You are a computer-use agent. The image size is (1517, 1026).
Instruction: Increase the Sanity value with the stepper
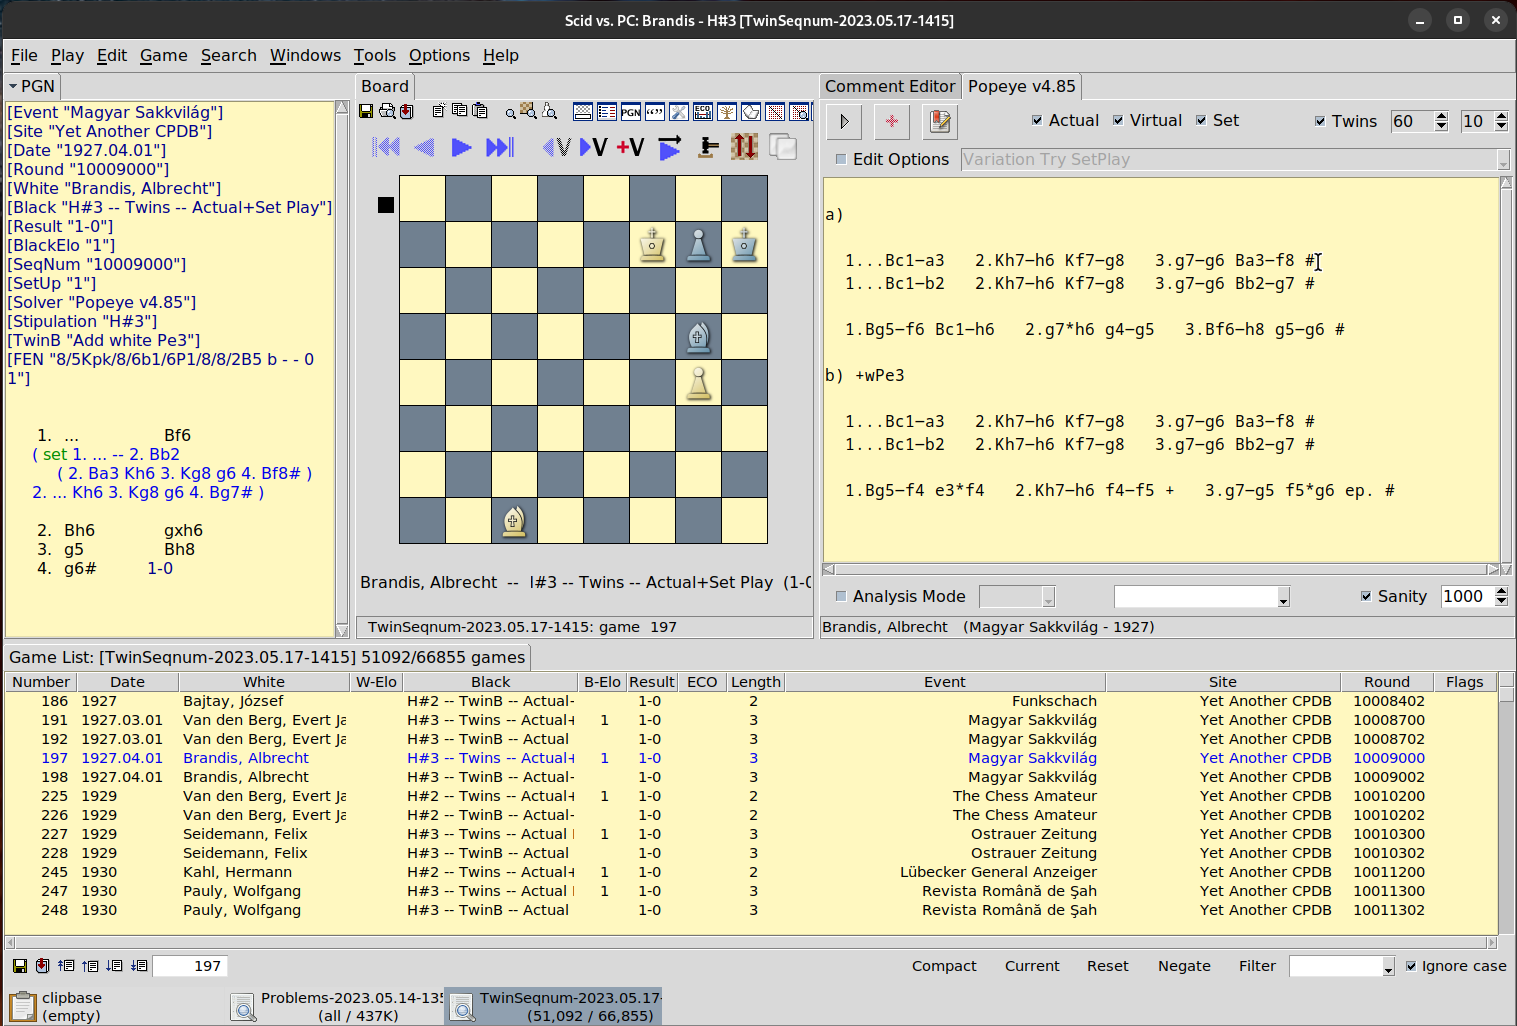pos(1501,591)
